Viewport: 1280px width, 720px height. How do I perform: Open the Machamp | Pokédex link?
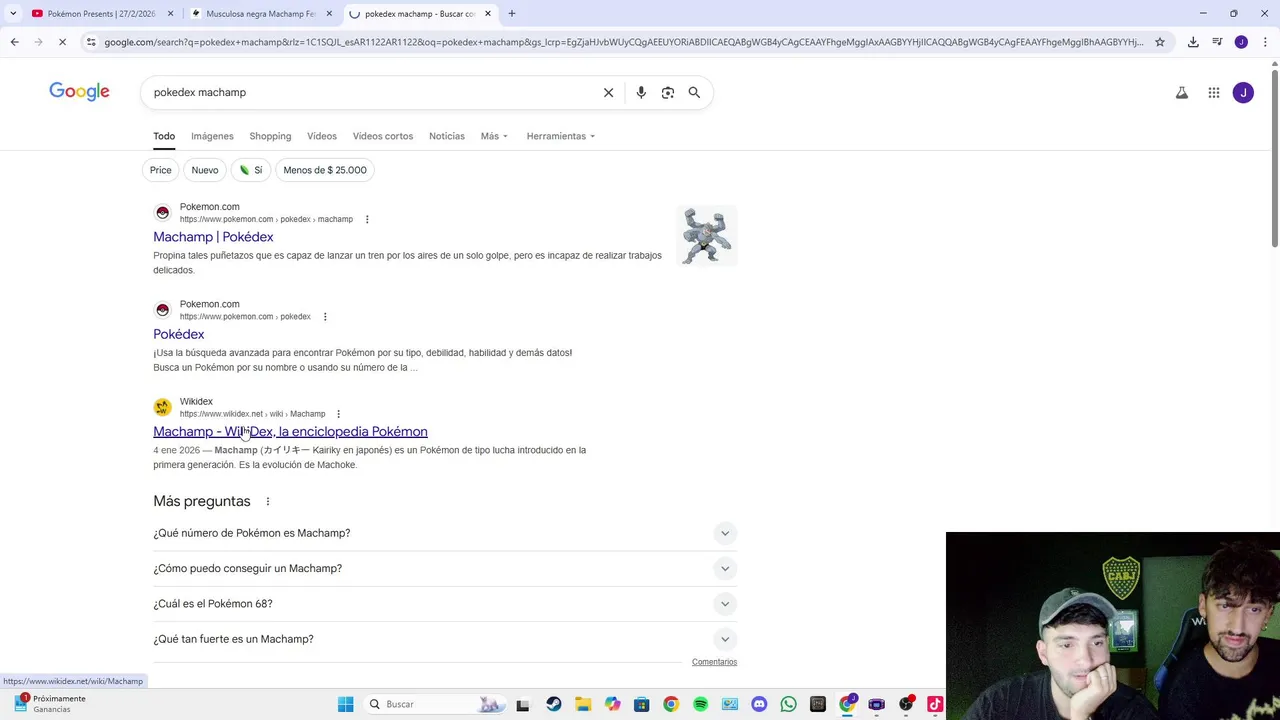coord(213,237)
